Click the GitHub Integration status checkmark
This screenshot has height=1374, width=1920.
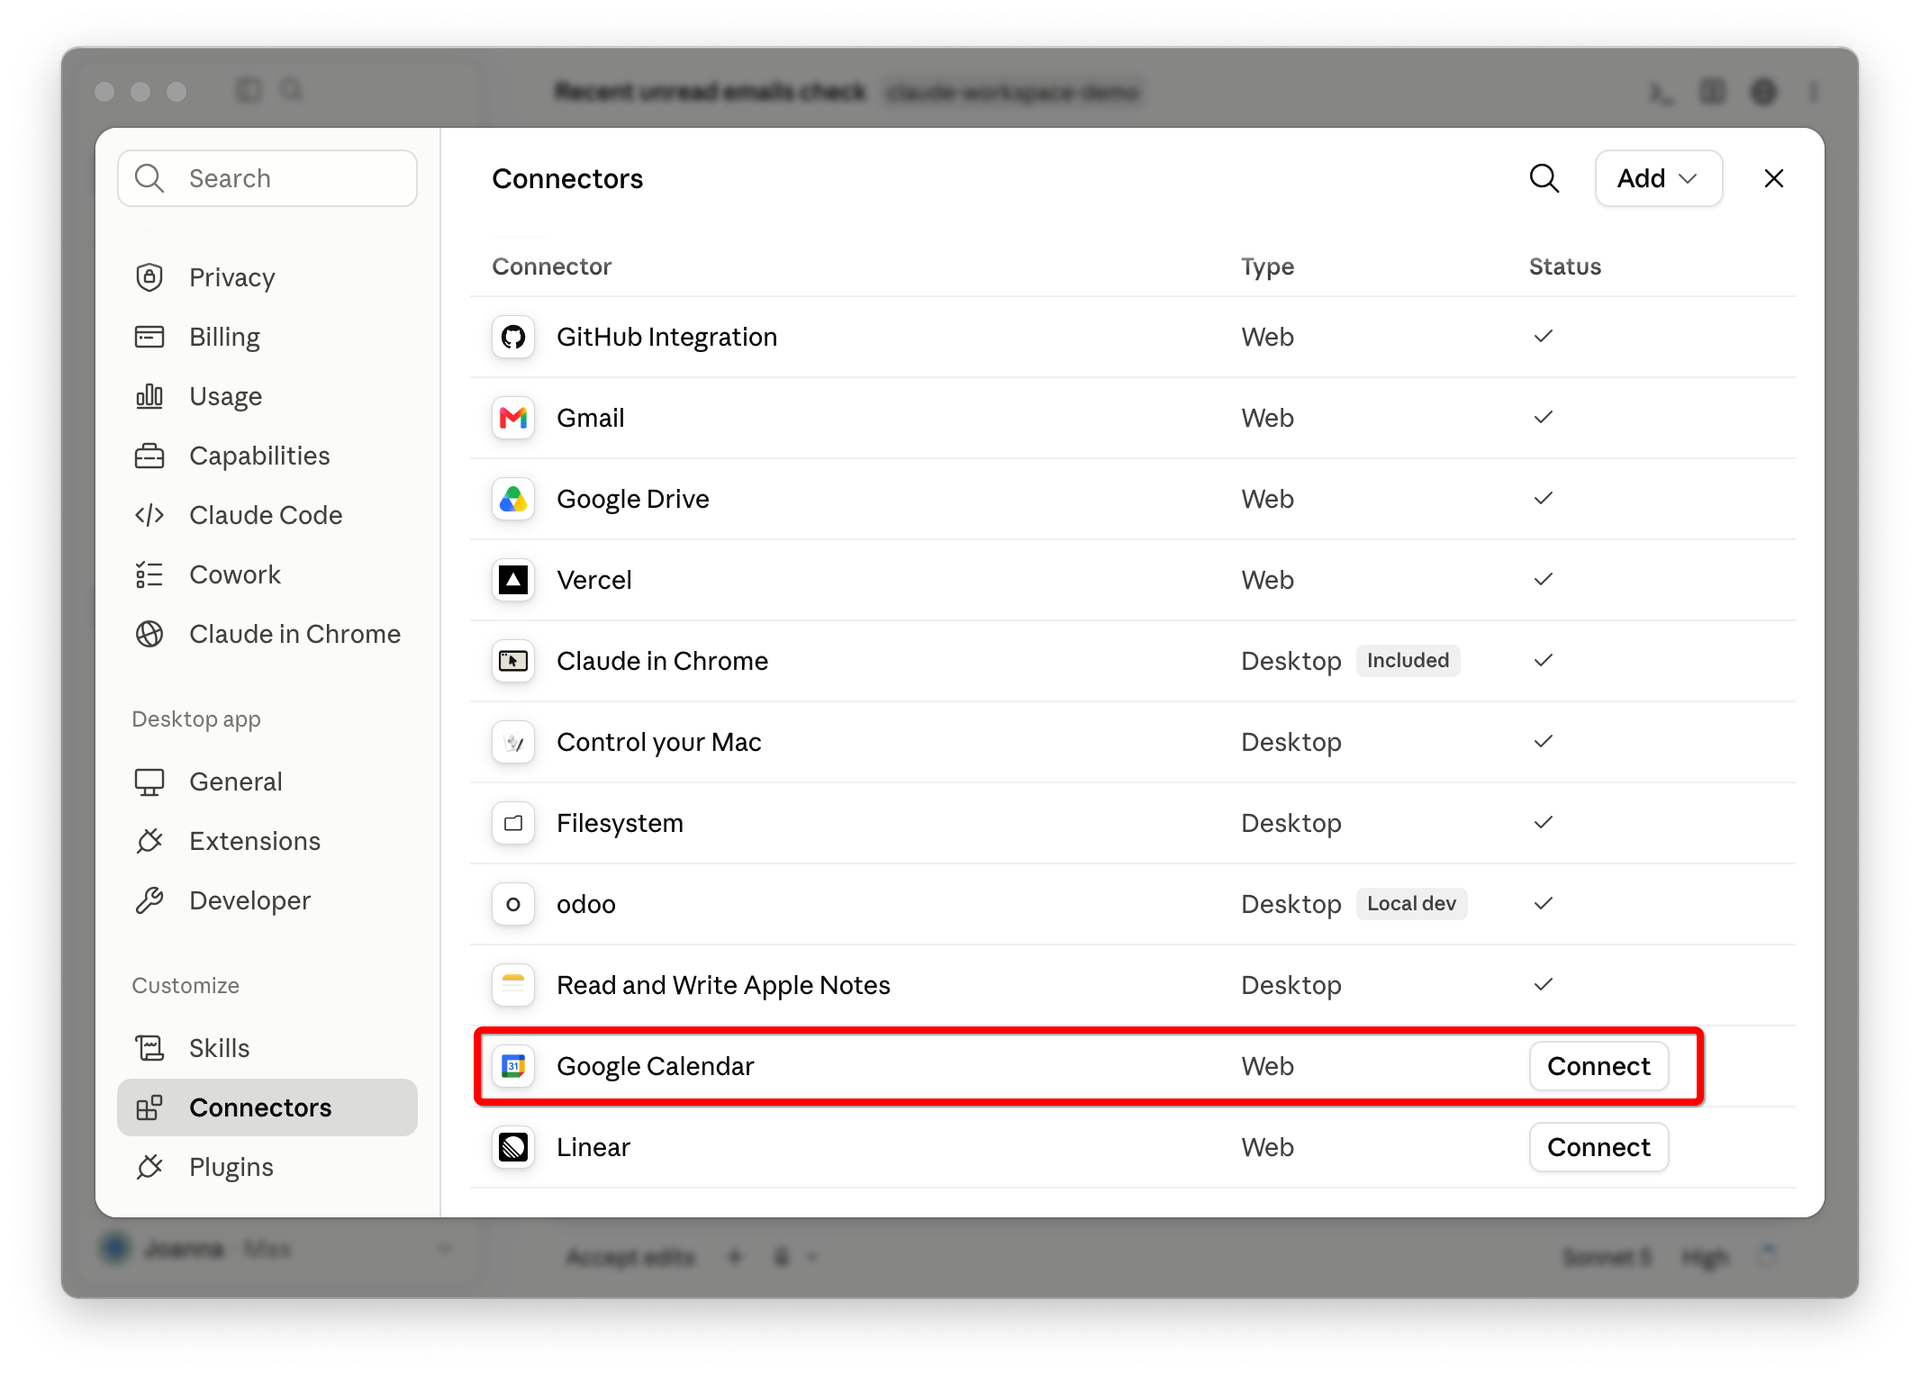[x=1543, y=337]
